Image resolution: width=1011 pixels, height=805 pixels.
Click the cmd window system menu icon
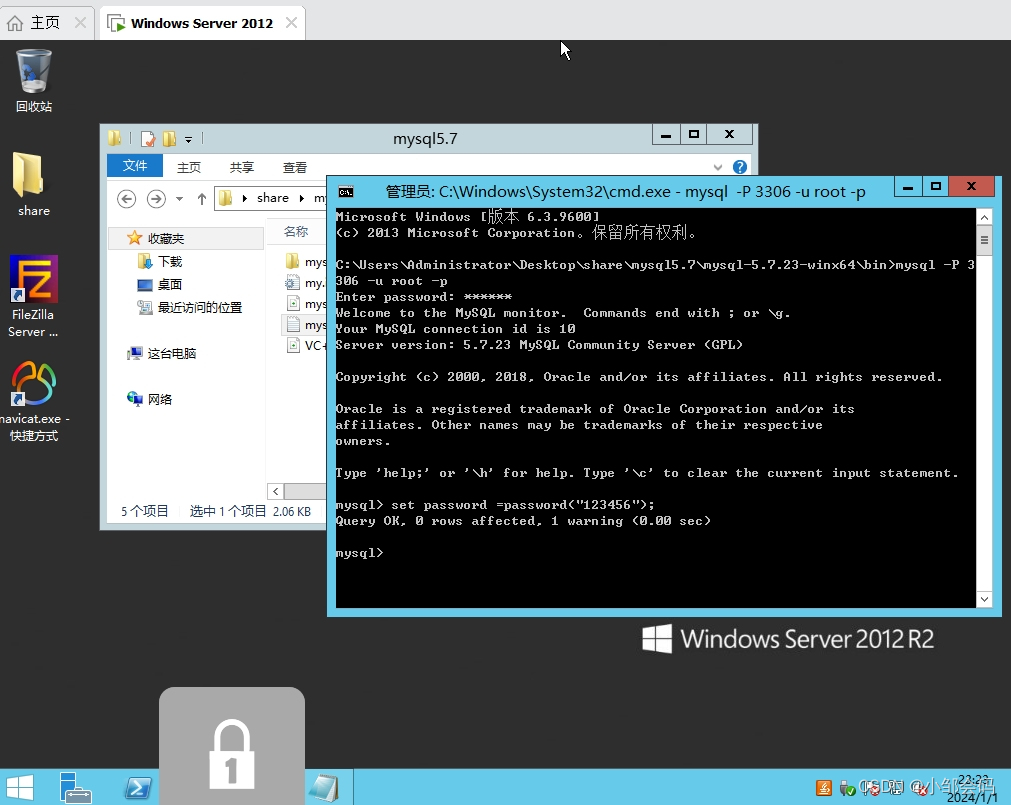coord(346,192)
